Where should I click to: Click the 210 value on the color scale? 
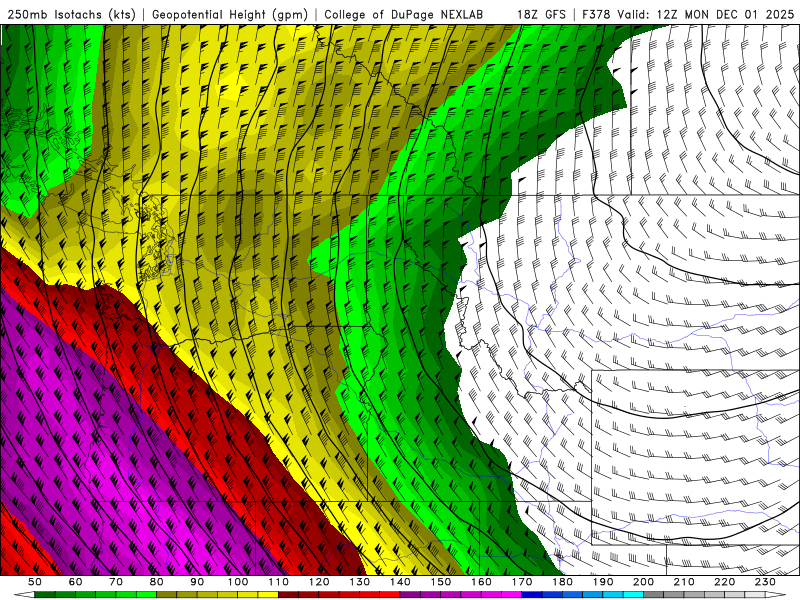click(x=685, y=582)
